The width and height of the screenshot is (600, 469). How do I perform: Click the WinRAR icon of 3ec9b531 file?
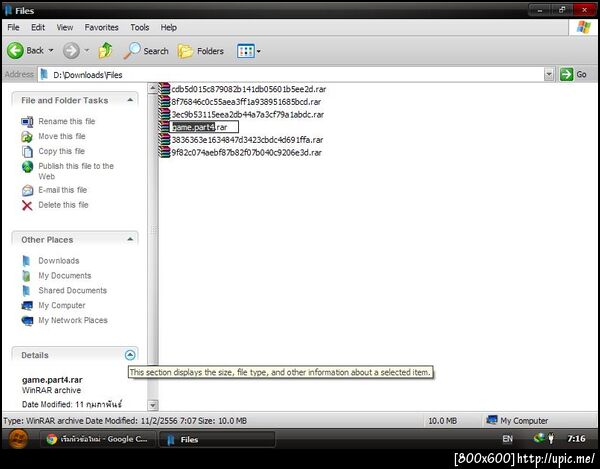(x=165, y=114)
